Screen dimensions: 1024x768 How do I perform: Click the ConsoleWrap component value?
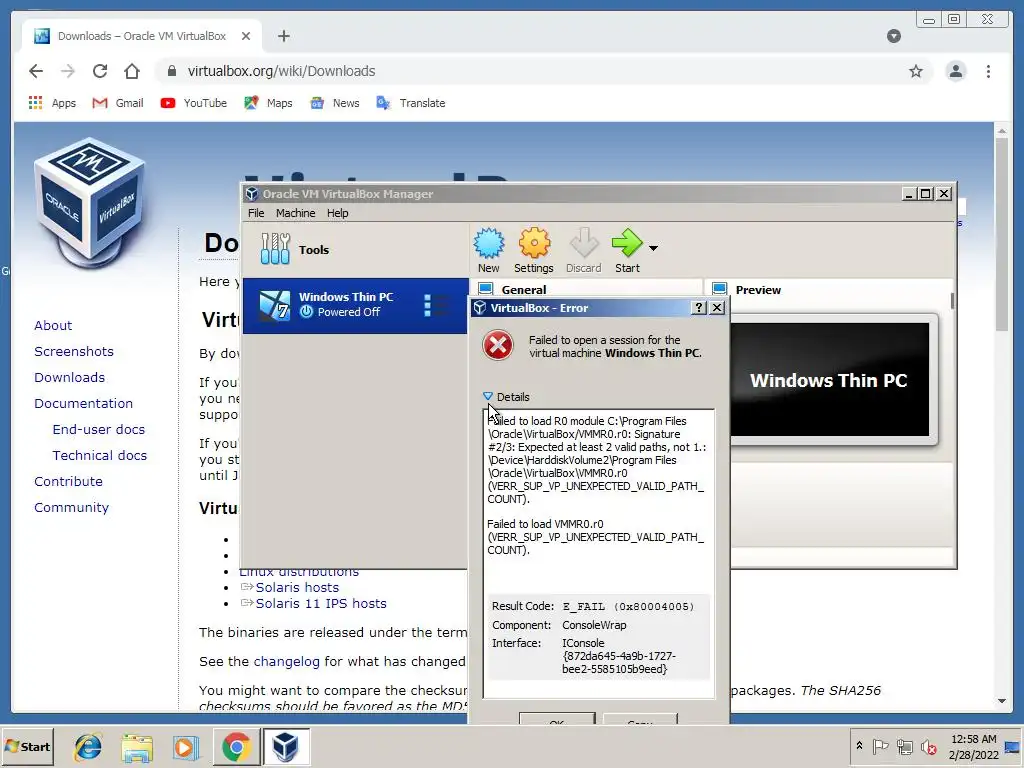pos(594,625)
